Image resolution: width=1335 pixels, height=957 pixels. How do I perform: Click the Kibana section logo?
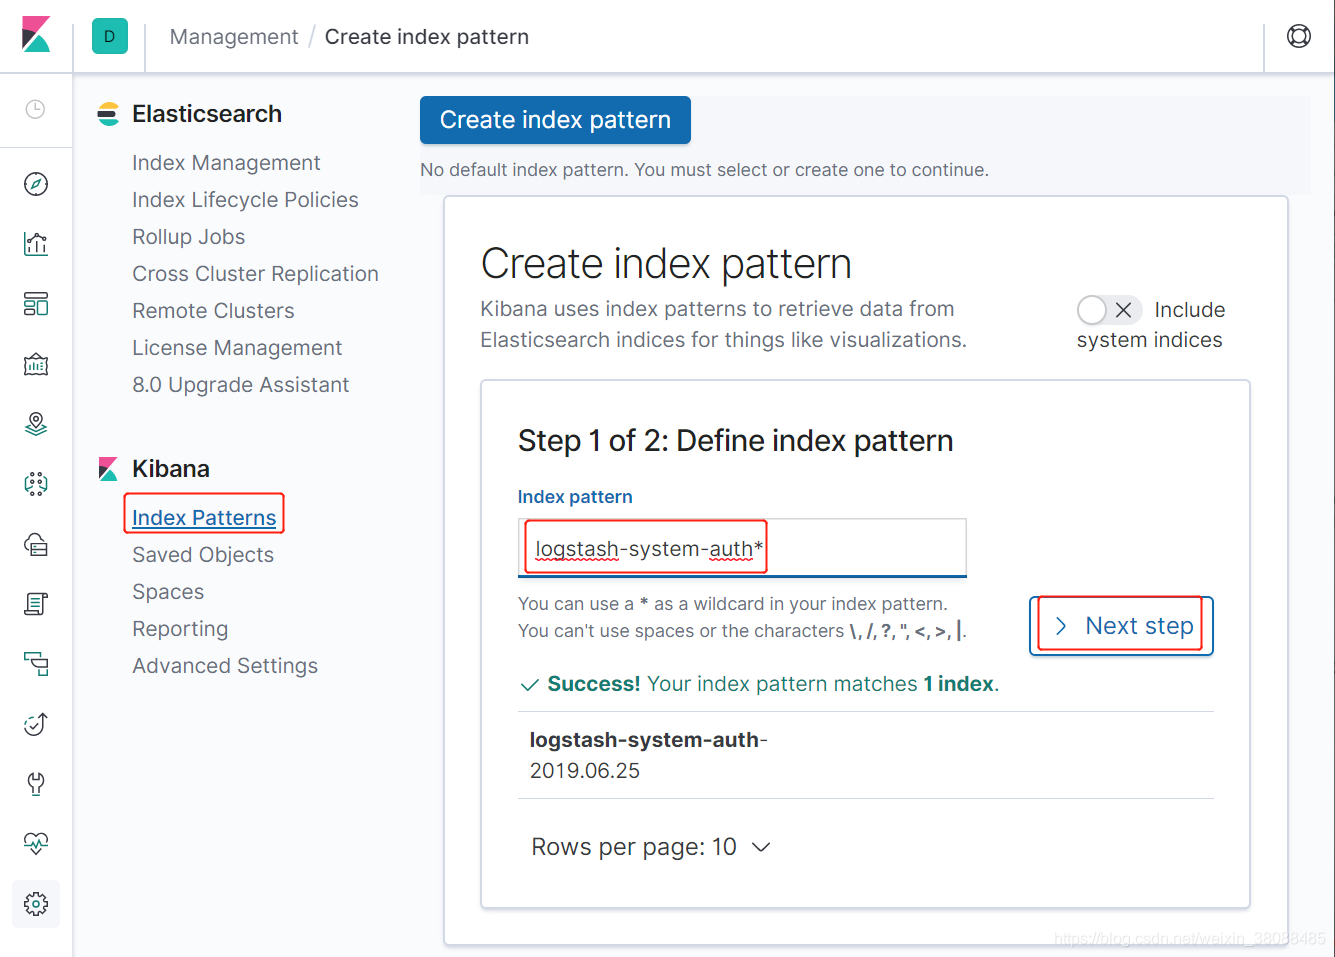point(108,469)
